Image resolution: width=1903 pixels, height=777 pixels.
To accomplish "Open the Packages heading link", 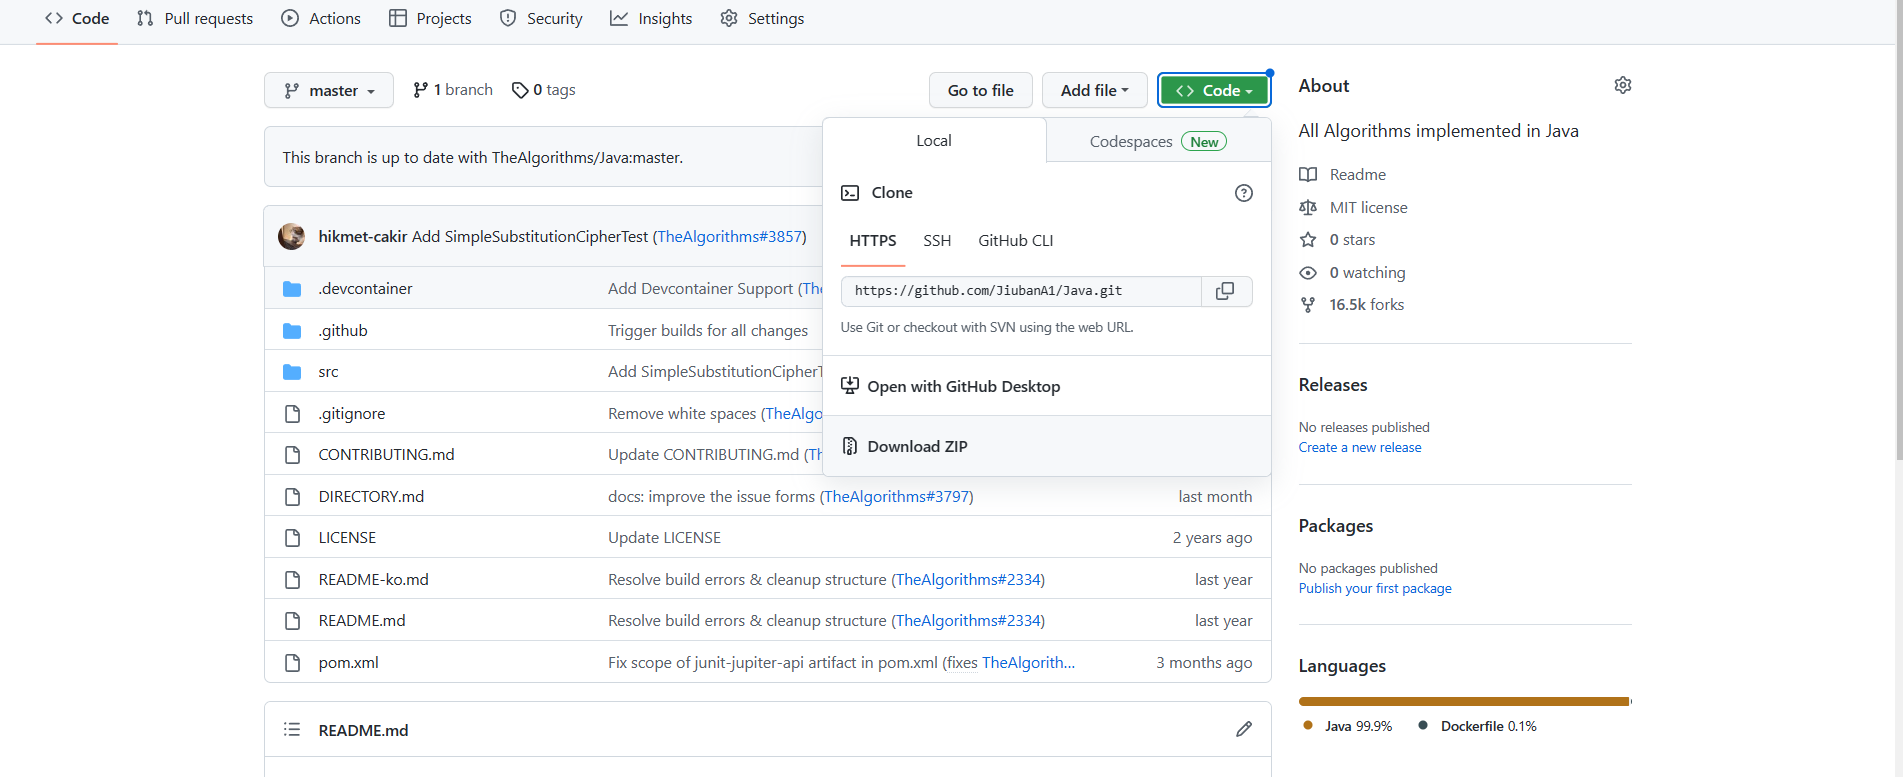I will tap(1336, 526).
